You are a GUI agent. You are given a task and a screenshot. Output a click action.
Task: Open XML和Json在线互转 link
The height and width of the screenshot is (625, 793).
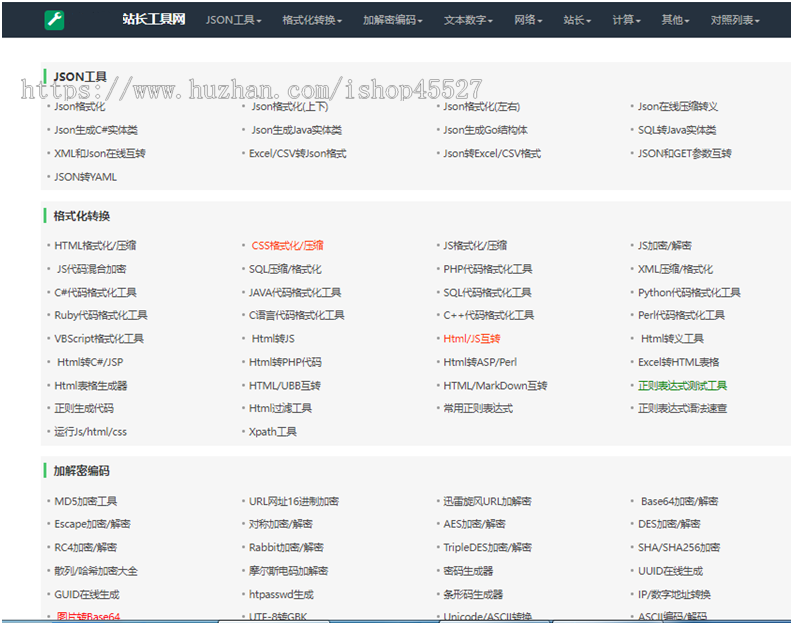(100, 153)
